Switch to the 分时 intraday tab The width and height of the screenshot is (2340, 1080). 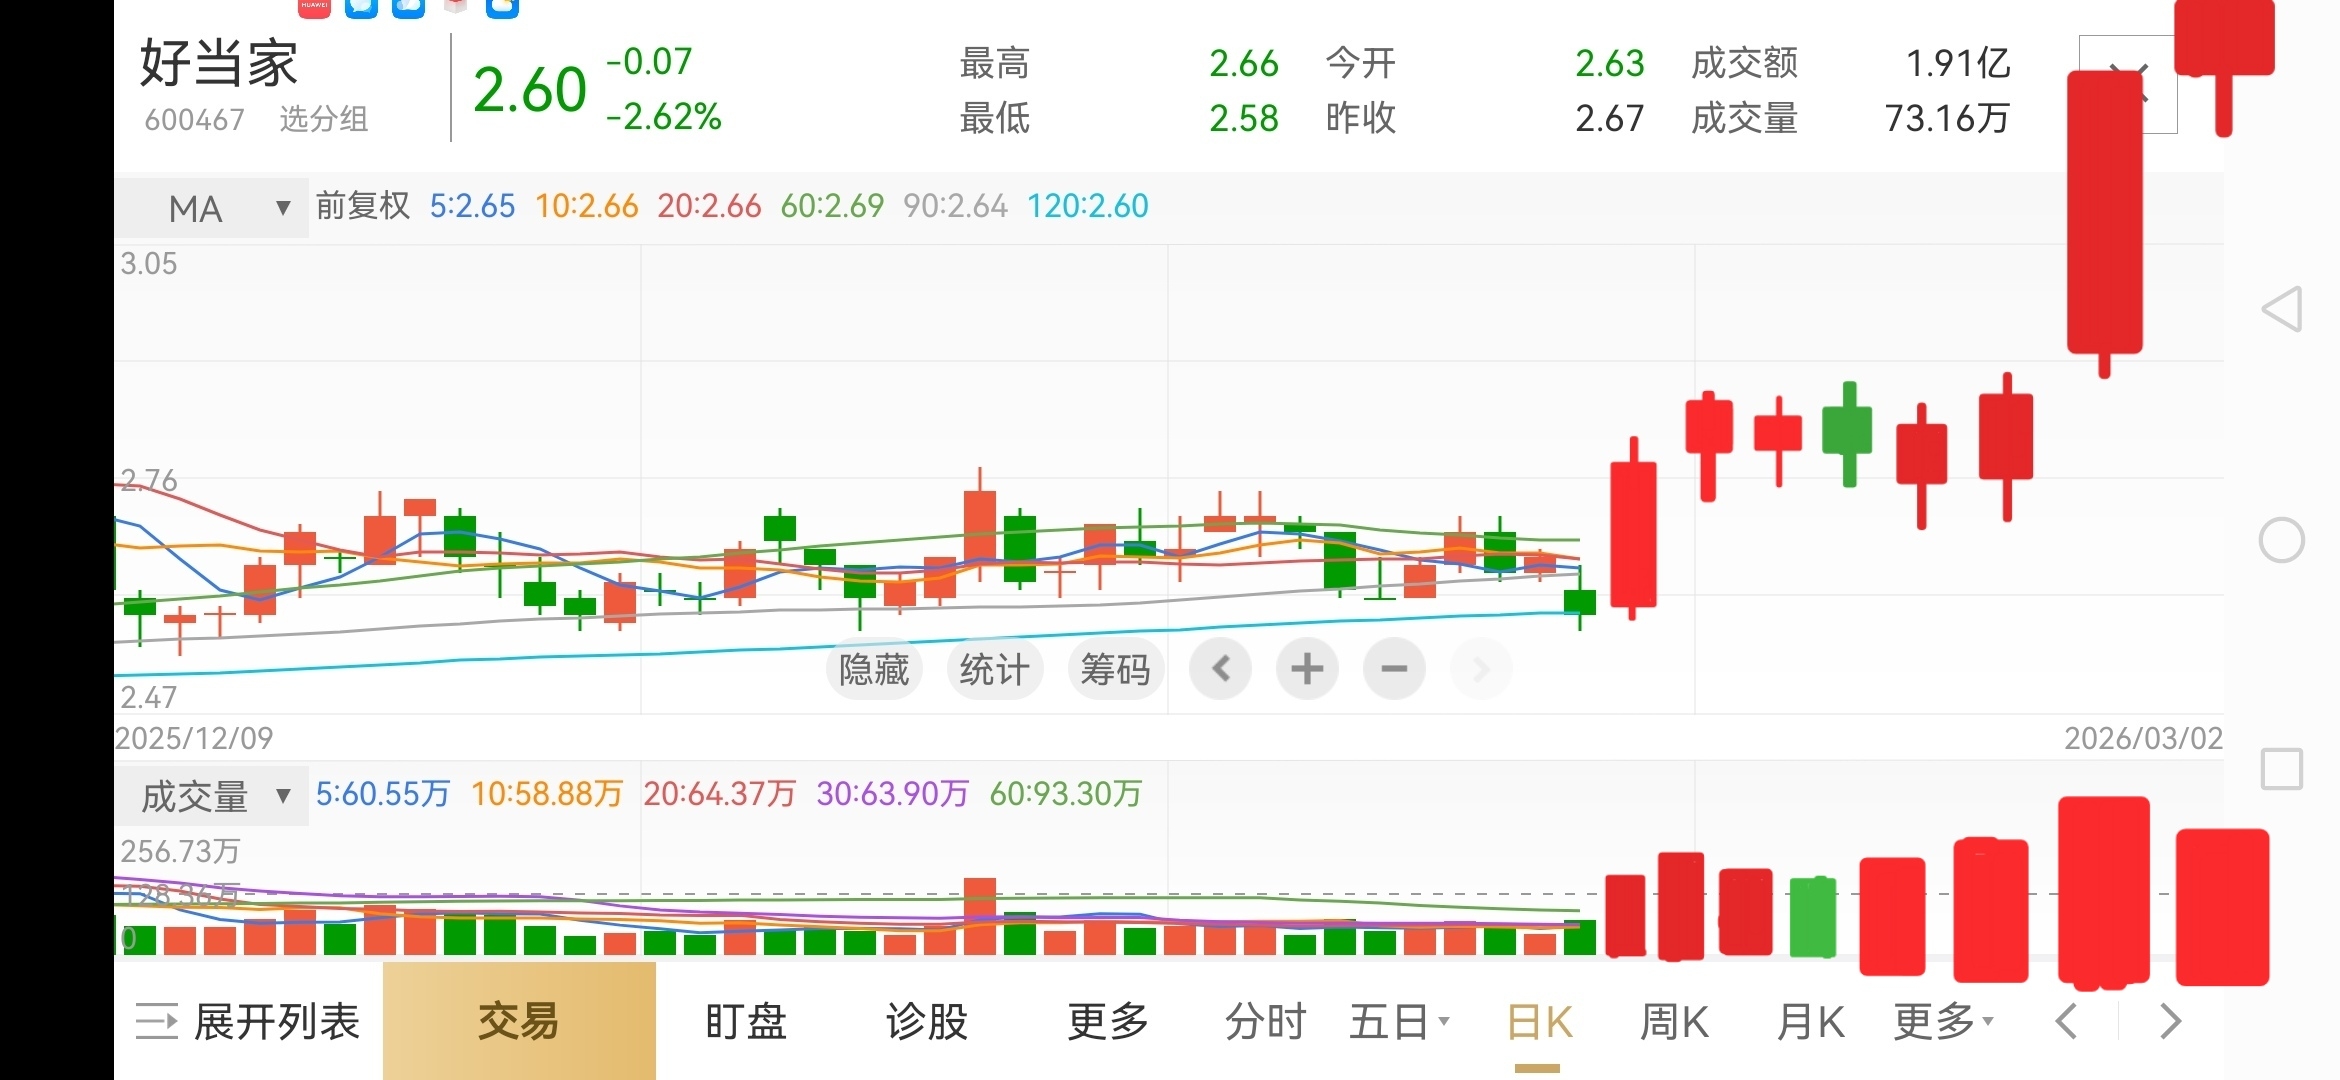pyautogui.click(x=1265, y=1022)
